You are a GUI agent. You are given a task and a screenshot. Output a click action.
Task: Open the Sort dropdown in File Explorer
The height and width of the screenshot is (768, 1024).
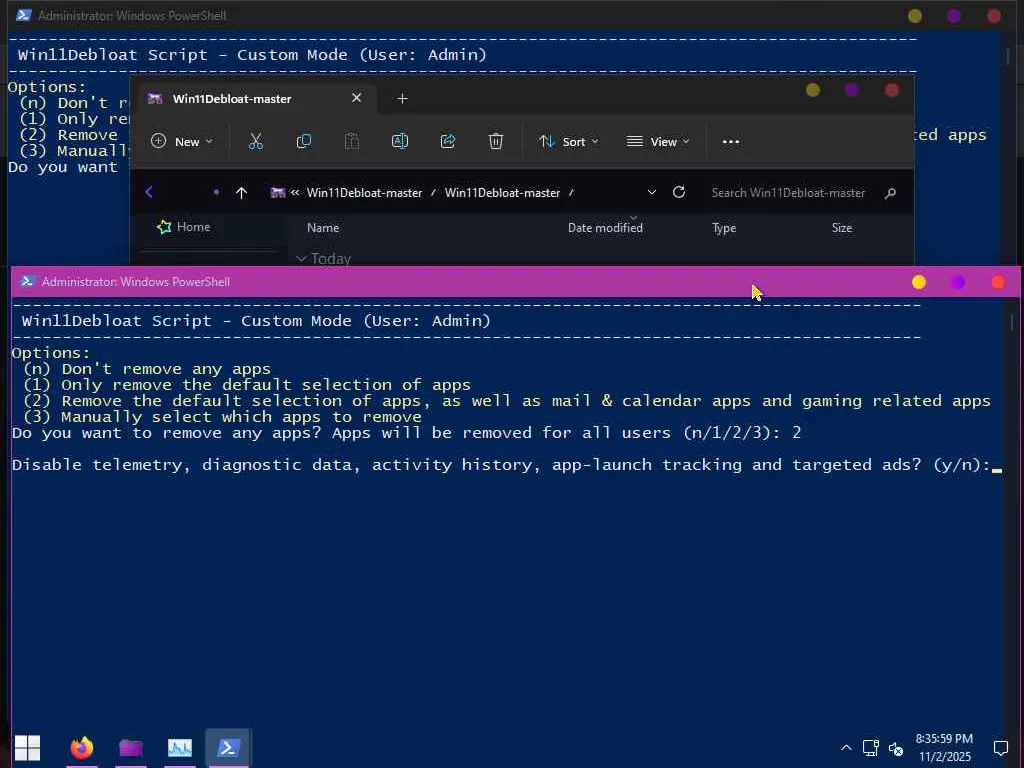(x=568, y=141)
